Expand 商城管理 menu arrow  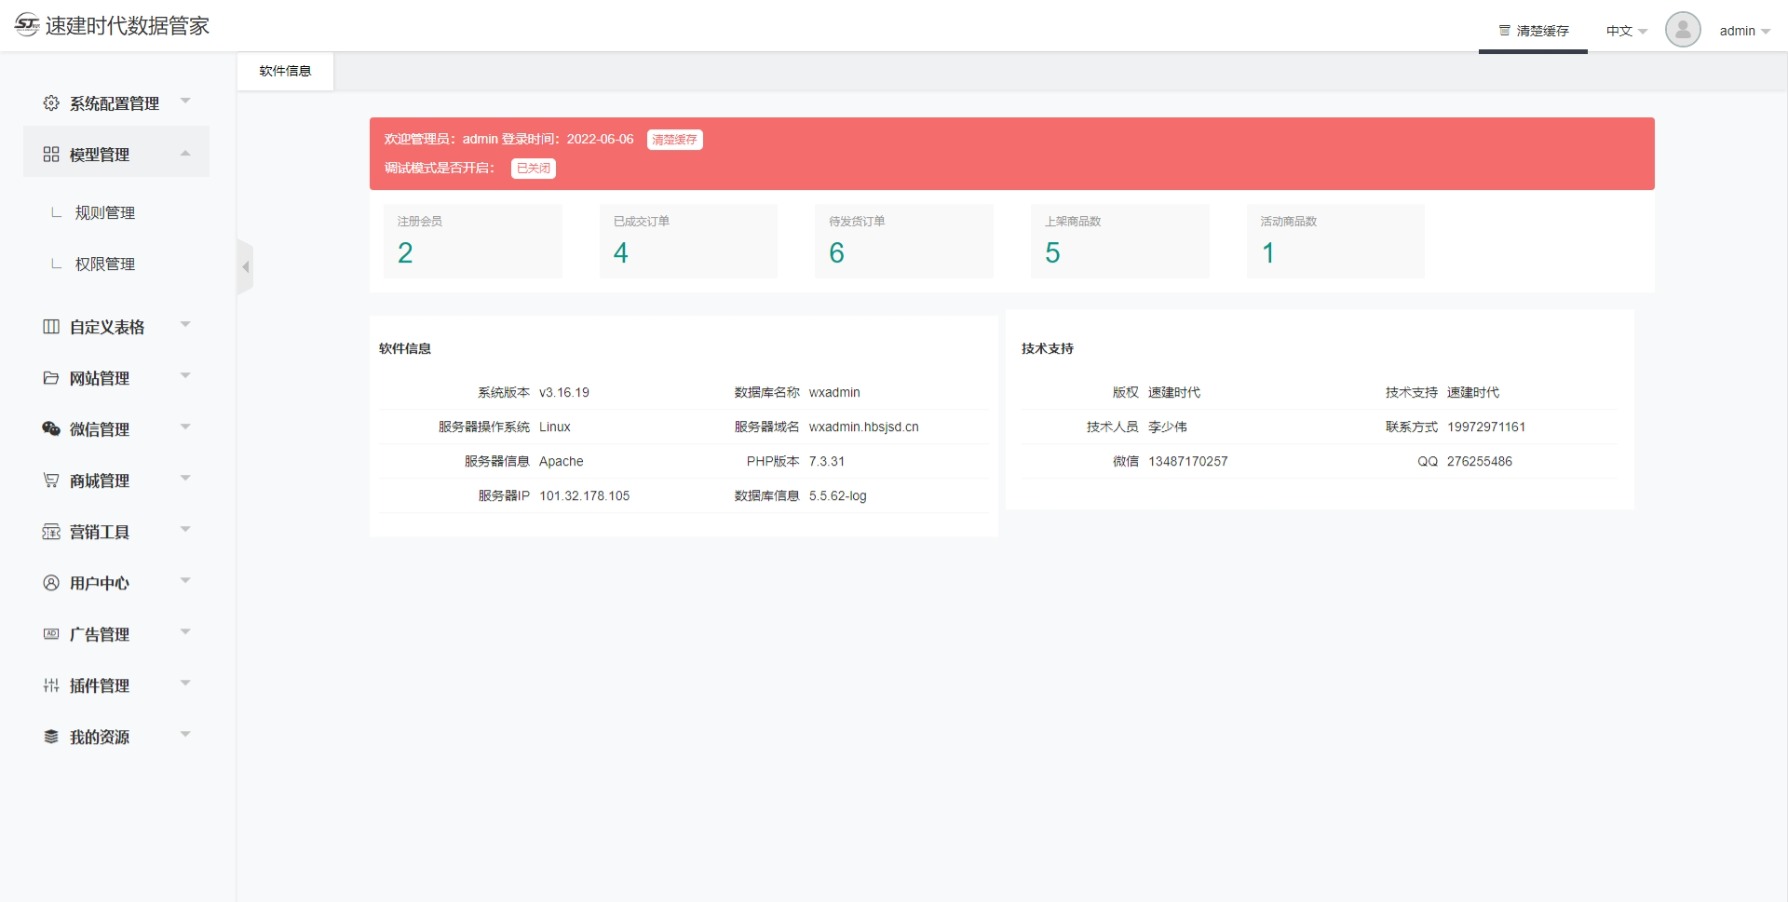click(185, 479)
